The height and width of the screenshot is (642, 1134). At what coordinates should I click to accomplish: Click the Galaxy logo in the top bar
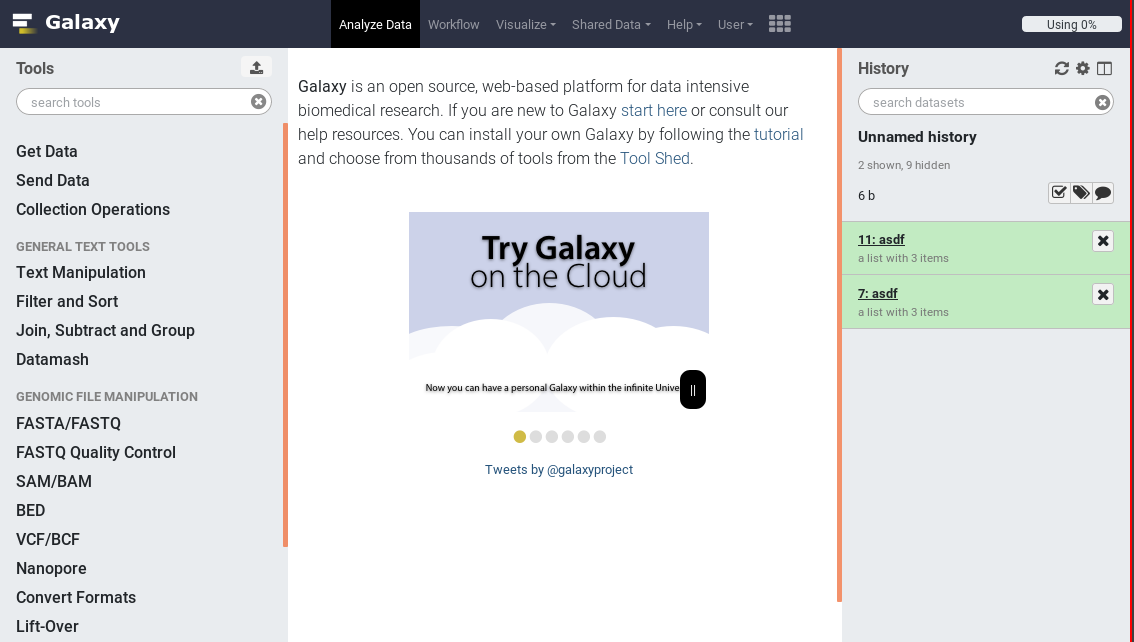(64, 22)
